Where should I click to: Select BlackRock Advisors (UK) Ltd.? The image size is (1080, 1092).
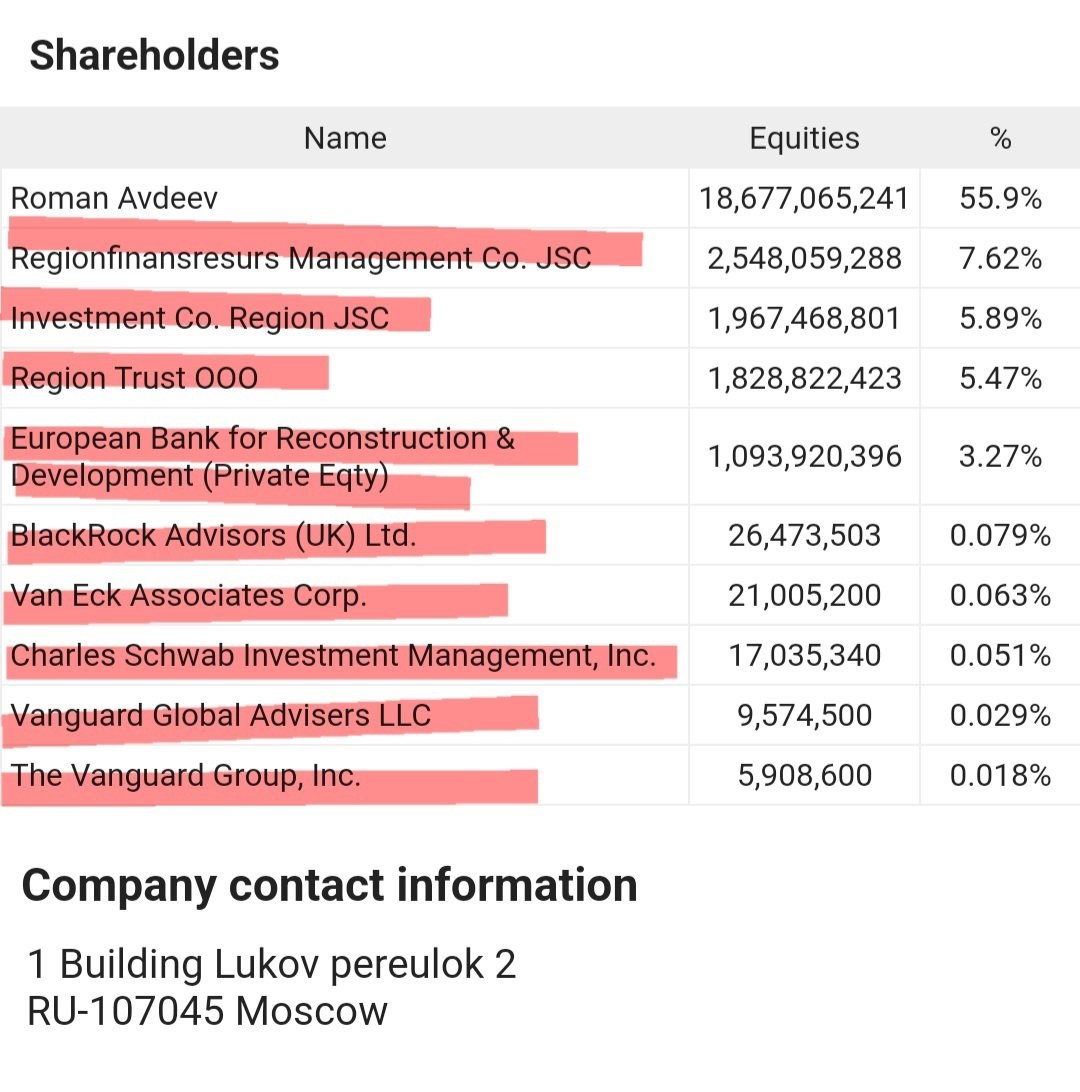(213, 536)
